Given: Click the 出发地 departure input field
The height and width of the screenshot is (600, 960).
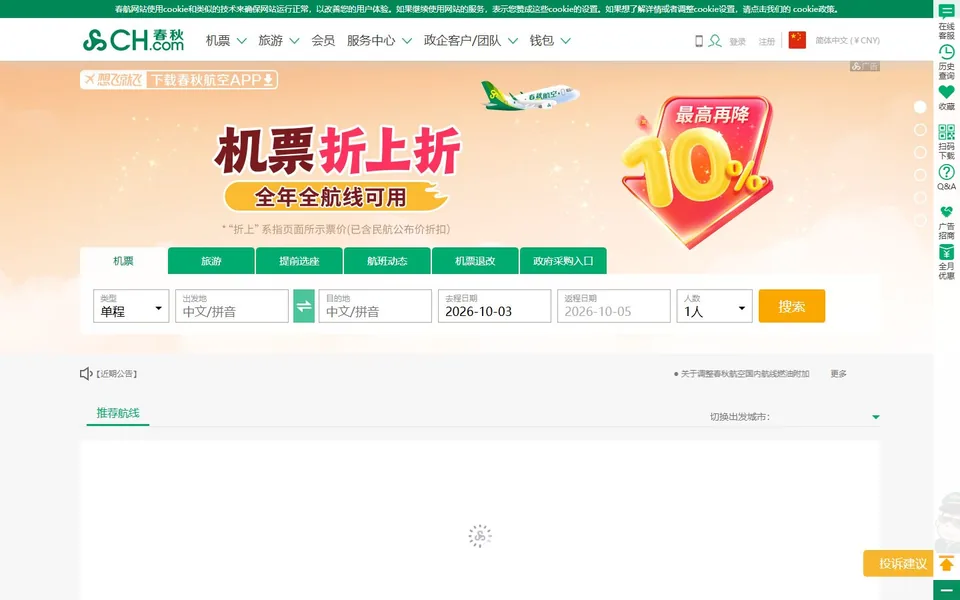Looking at the screenshot, I should point(232,306).
